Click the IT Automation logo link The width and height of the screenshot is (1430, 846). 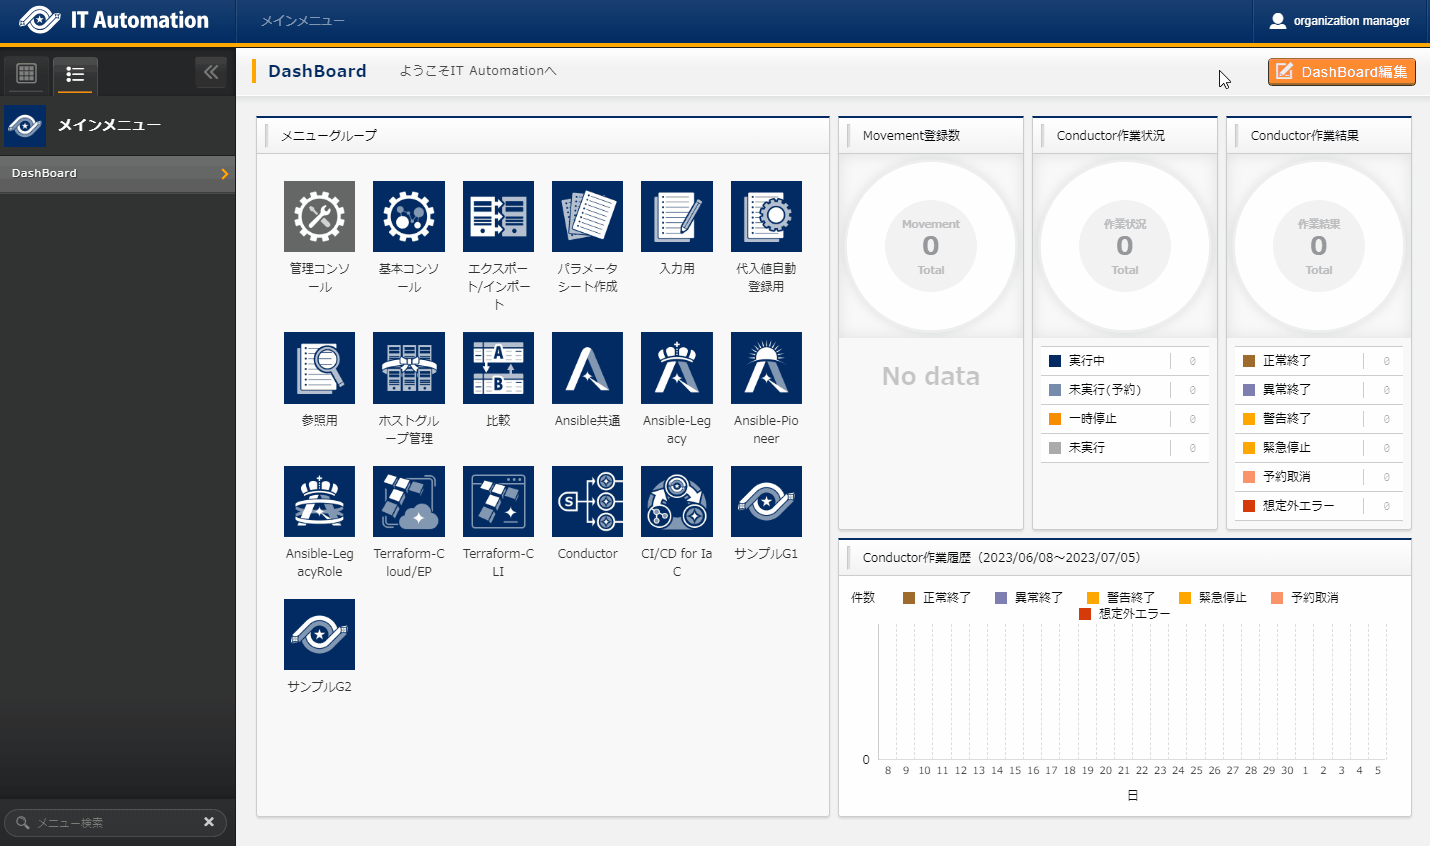point(115,21)
